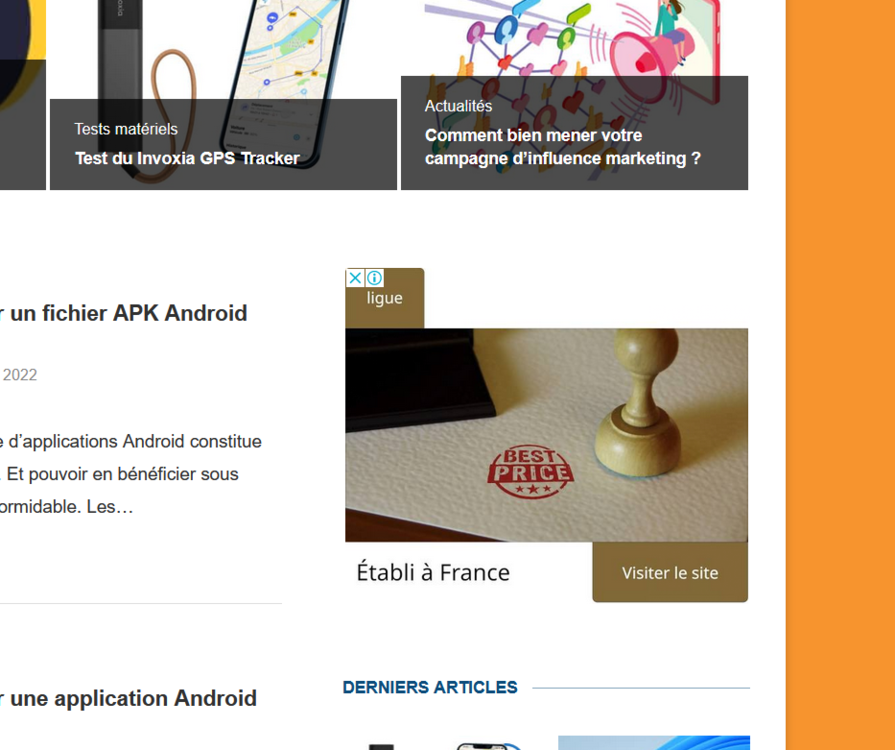The width and height of the screenshot is (895, 750).
Task: Click the orange page background sidebar
Action: coord(840,375)
